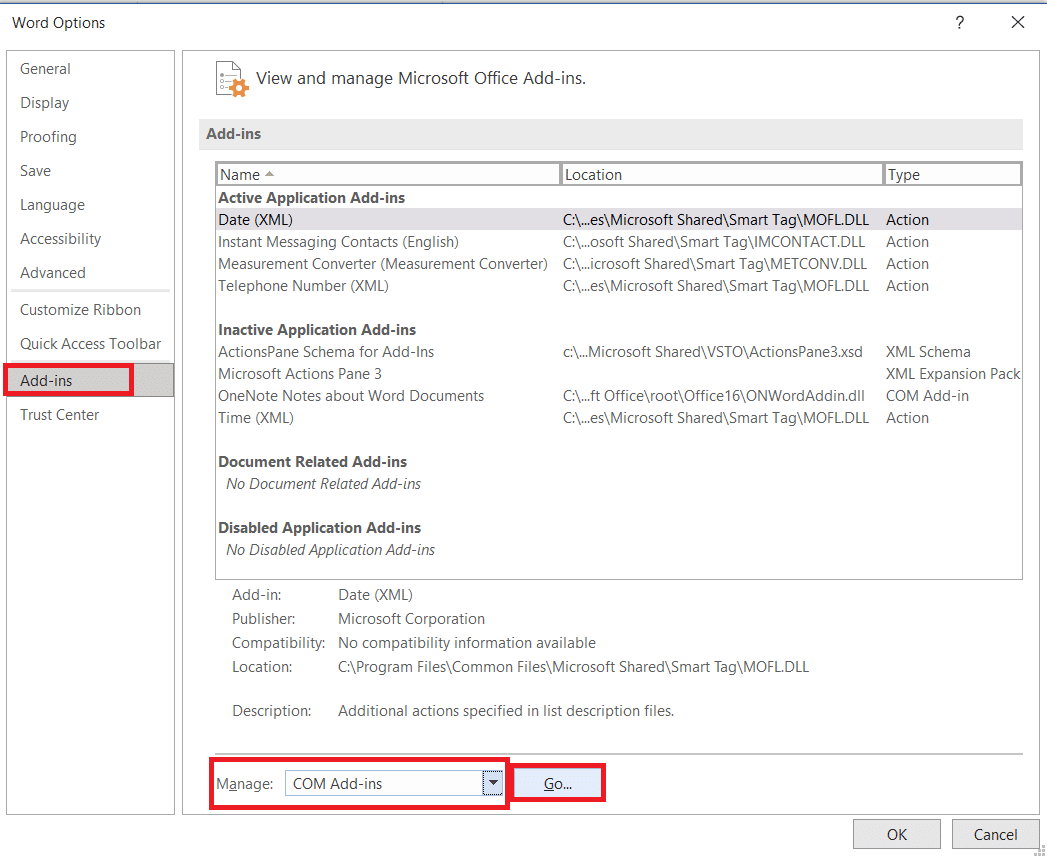Image resolution: width=1047 pixels, height=857 pixels.
Task: Click the Help question mark icon
Action: [959, 22]
